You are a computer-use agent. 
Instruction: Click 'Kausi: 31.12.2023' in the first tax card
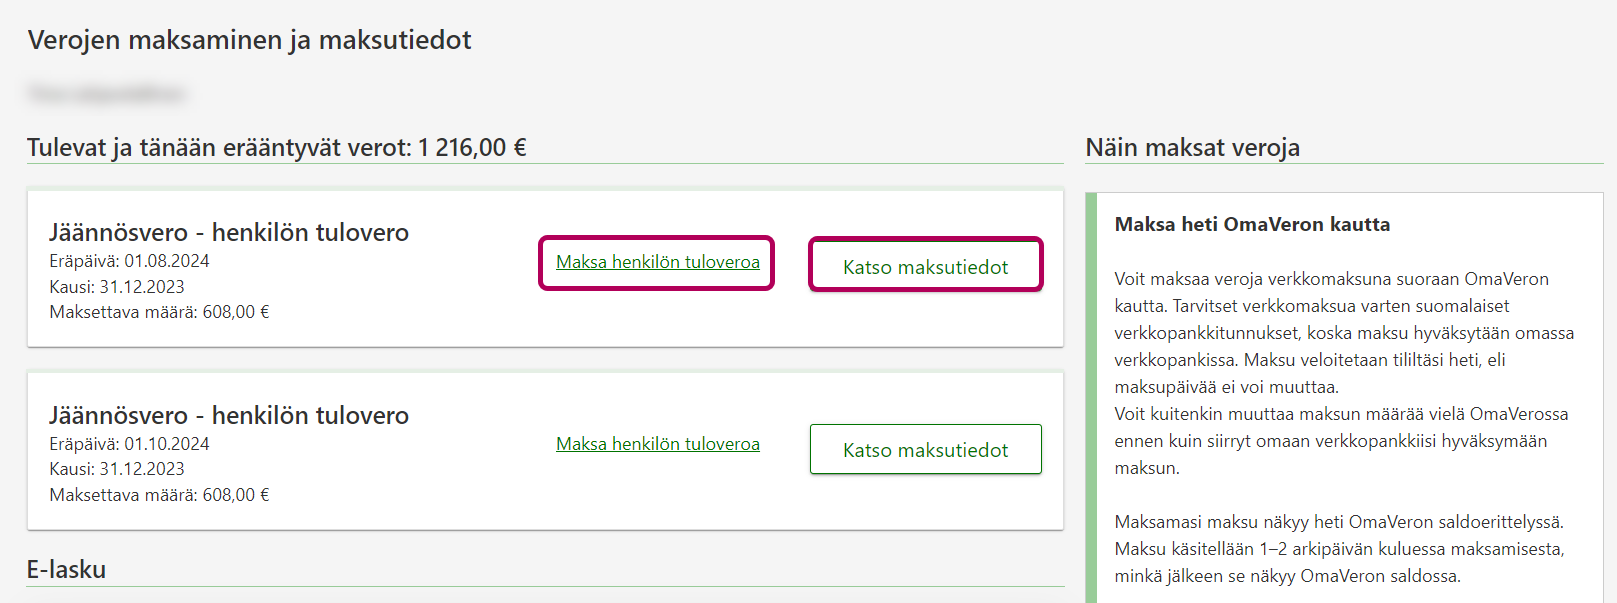[117, 287]
